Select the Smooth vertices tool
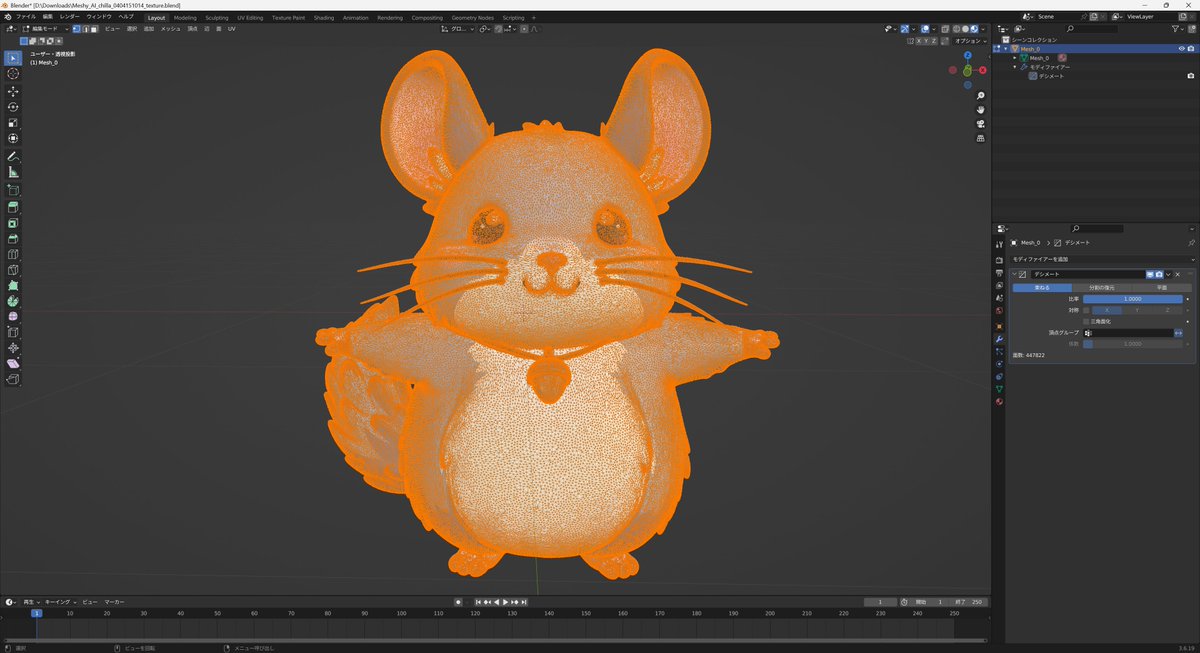The width and height of the screenshot is (1200, 653). click(13, 317)
